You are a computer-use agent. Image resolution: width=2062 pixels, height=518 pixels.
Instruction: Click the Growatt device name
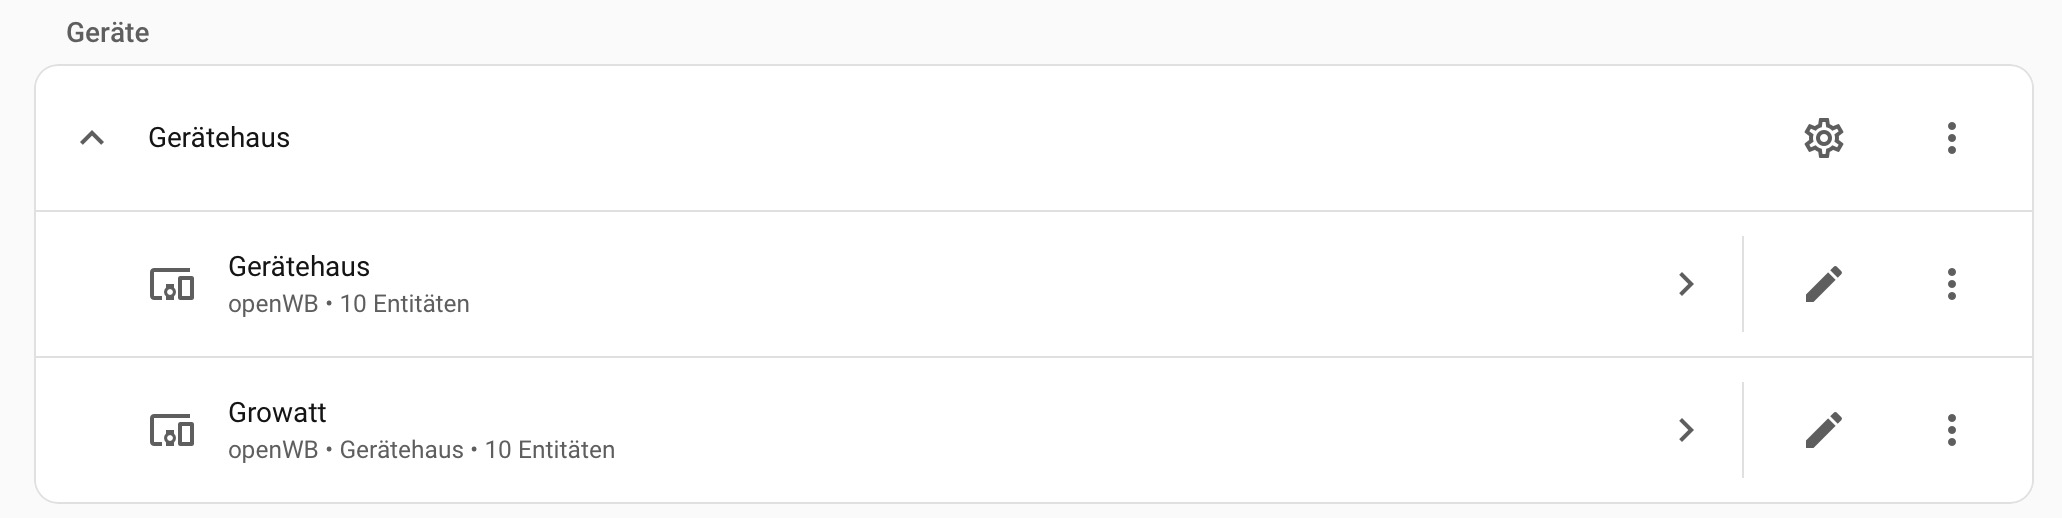point(277,412)
